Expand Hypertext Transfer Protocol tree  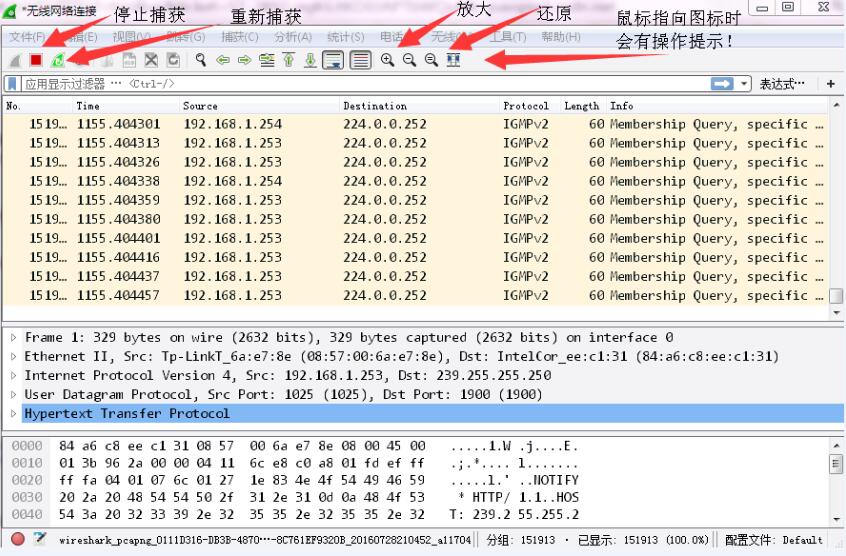pos(13,414)
